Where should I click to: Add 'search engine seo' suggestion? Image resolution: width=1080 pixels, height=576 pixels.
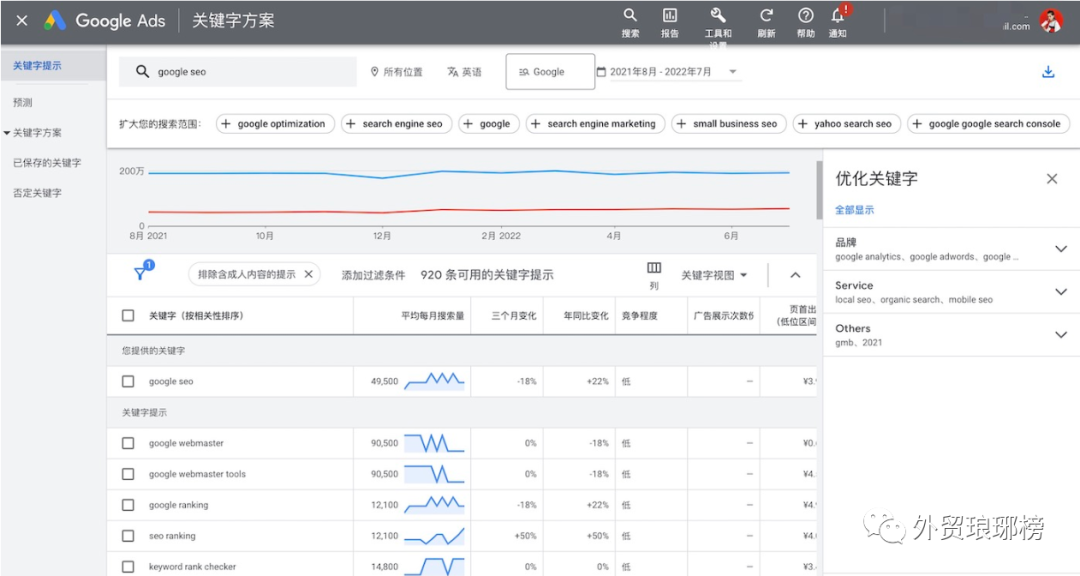click(397, 124)
